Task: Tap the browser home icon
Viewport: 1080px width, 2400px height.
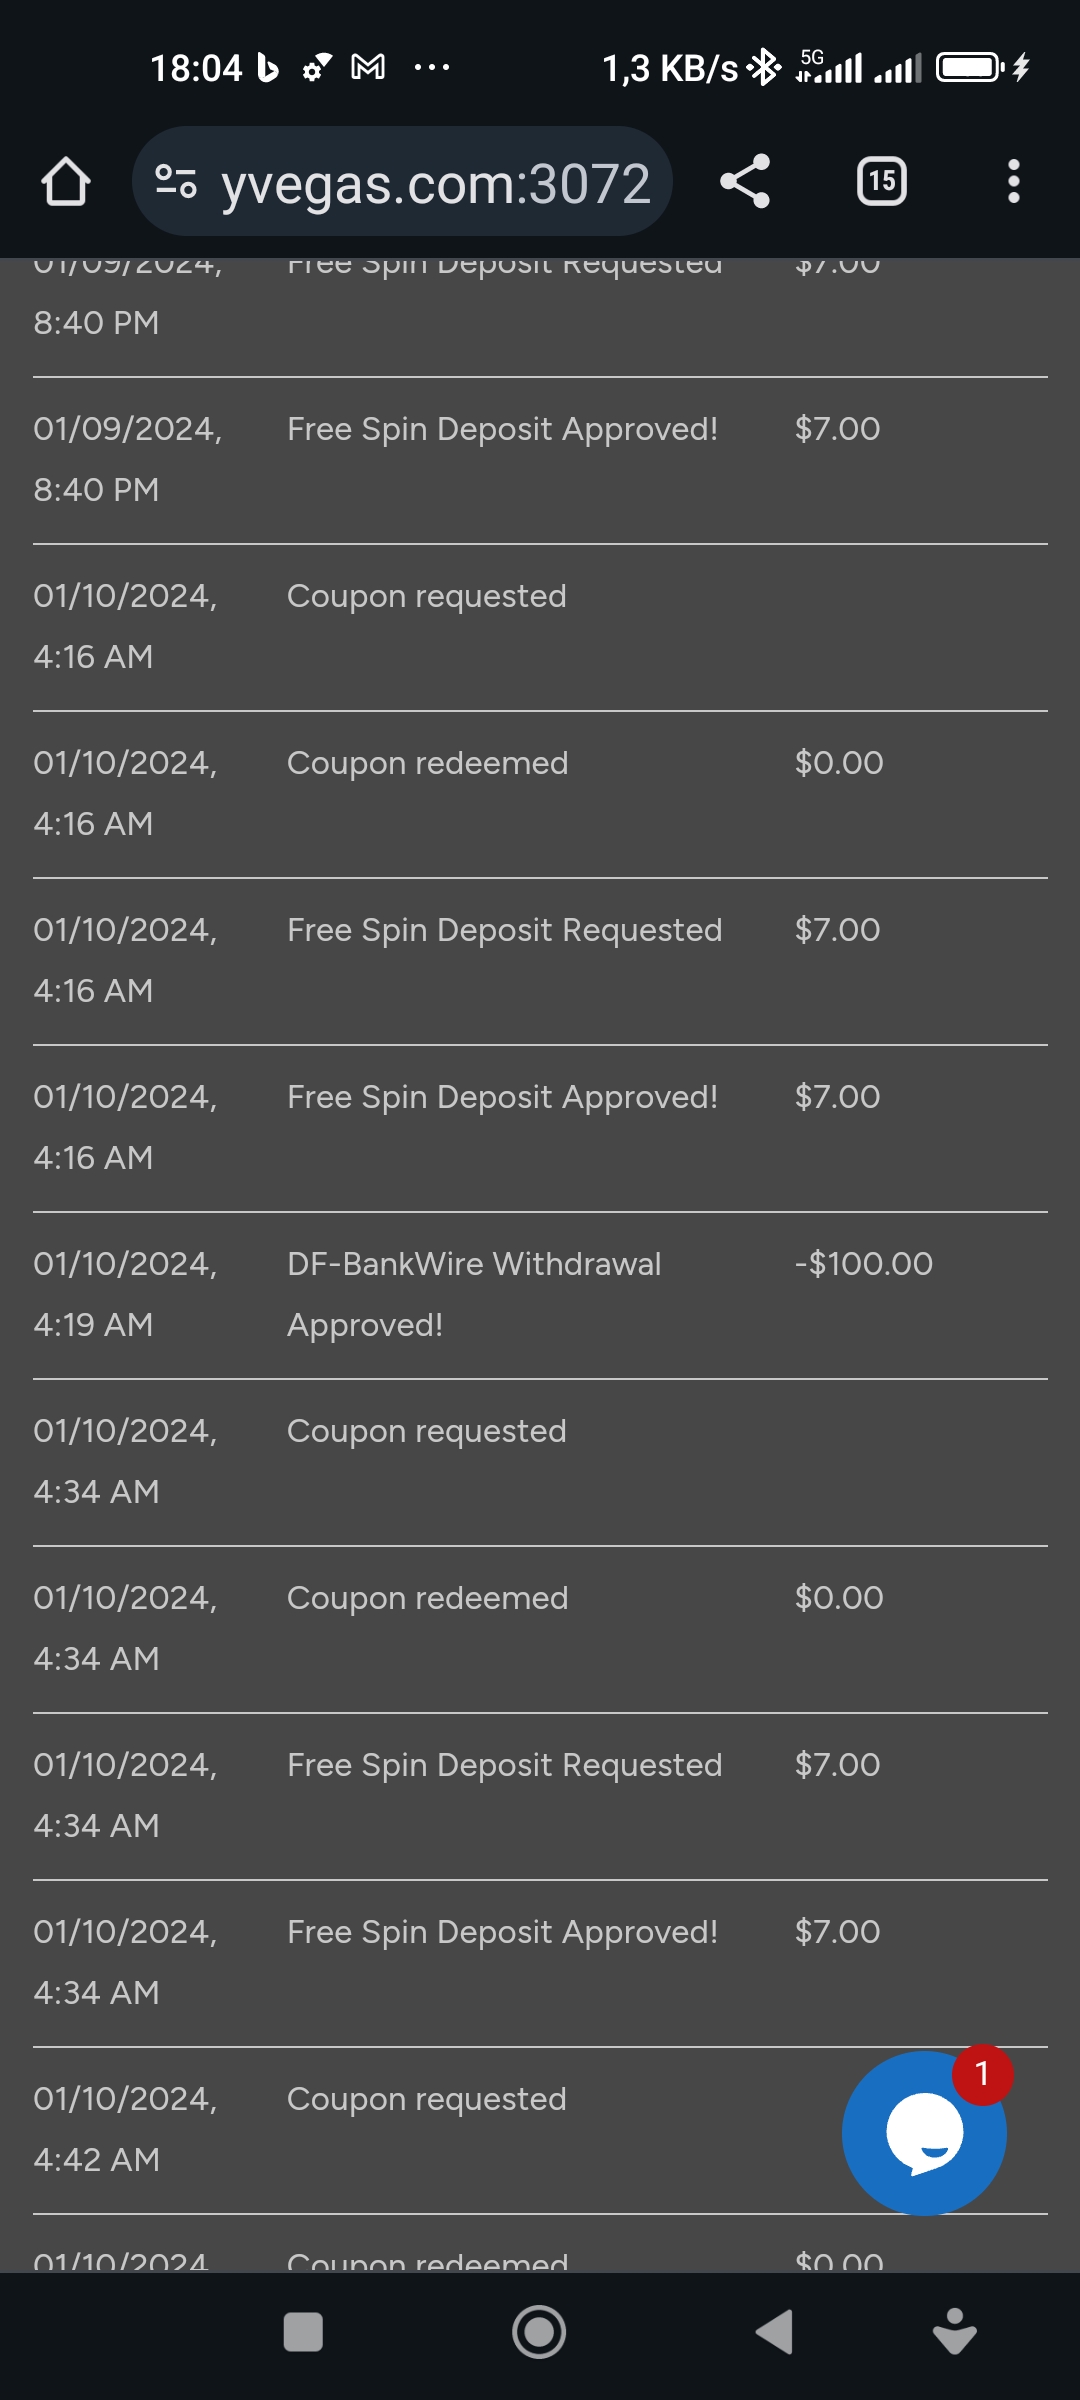Action: (66, 182)
